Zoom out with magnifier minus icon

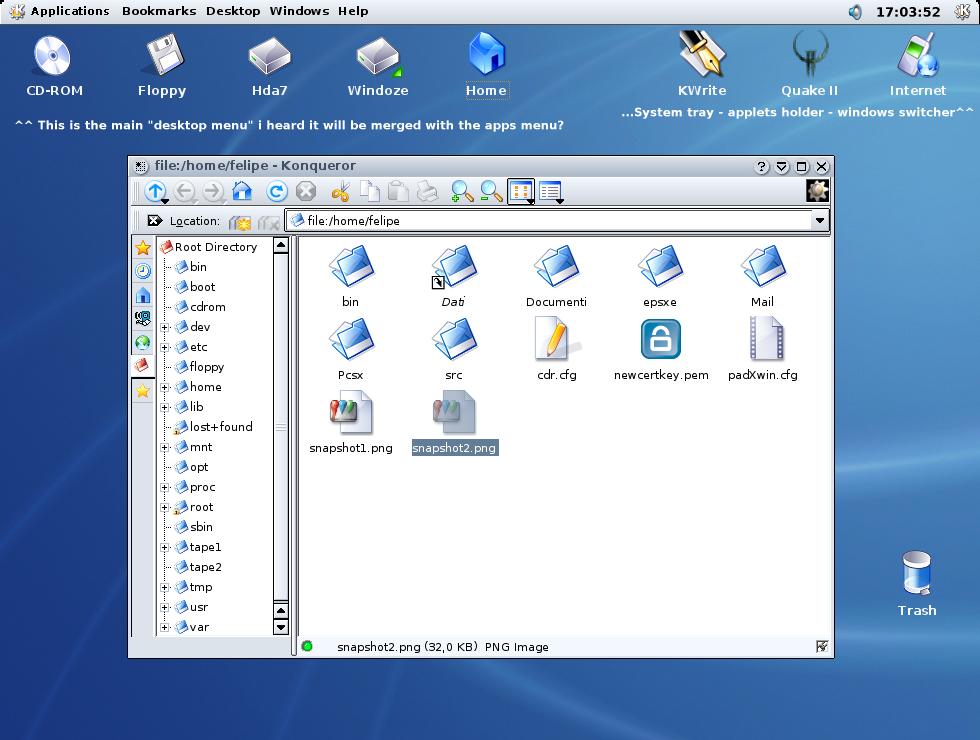coord(491,191)
